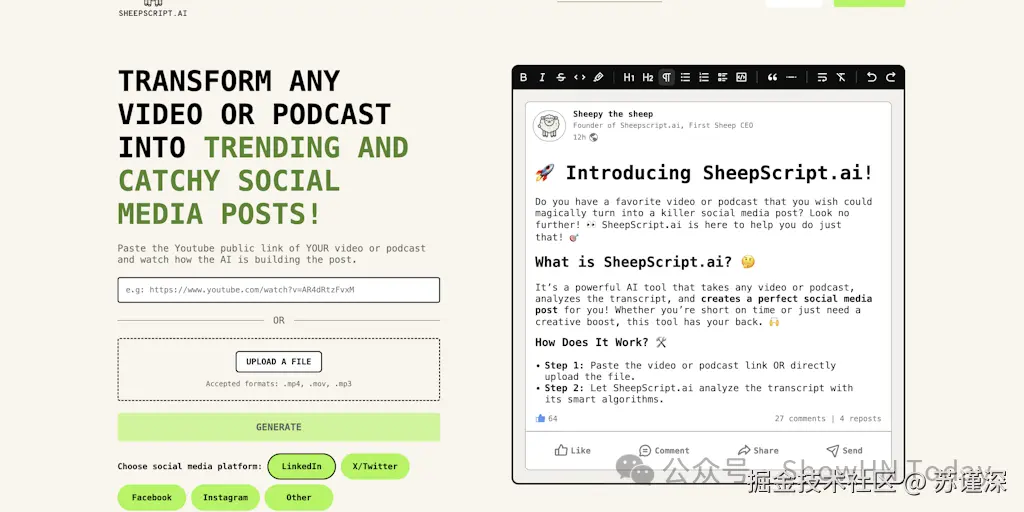Select the Other platform option
This screenshot has height=512, width=1024.
298,498
